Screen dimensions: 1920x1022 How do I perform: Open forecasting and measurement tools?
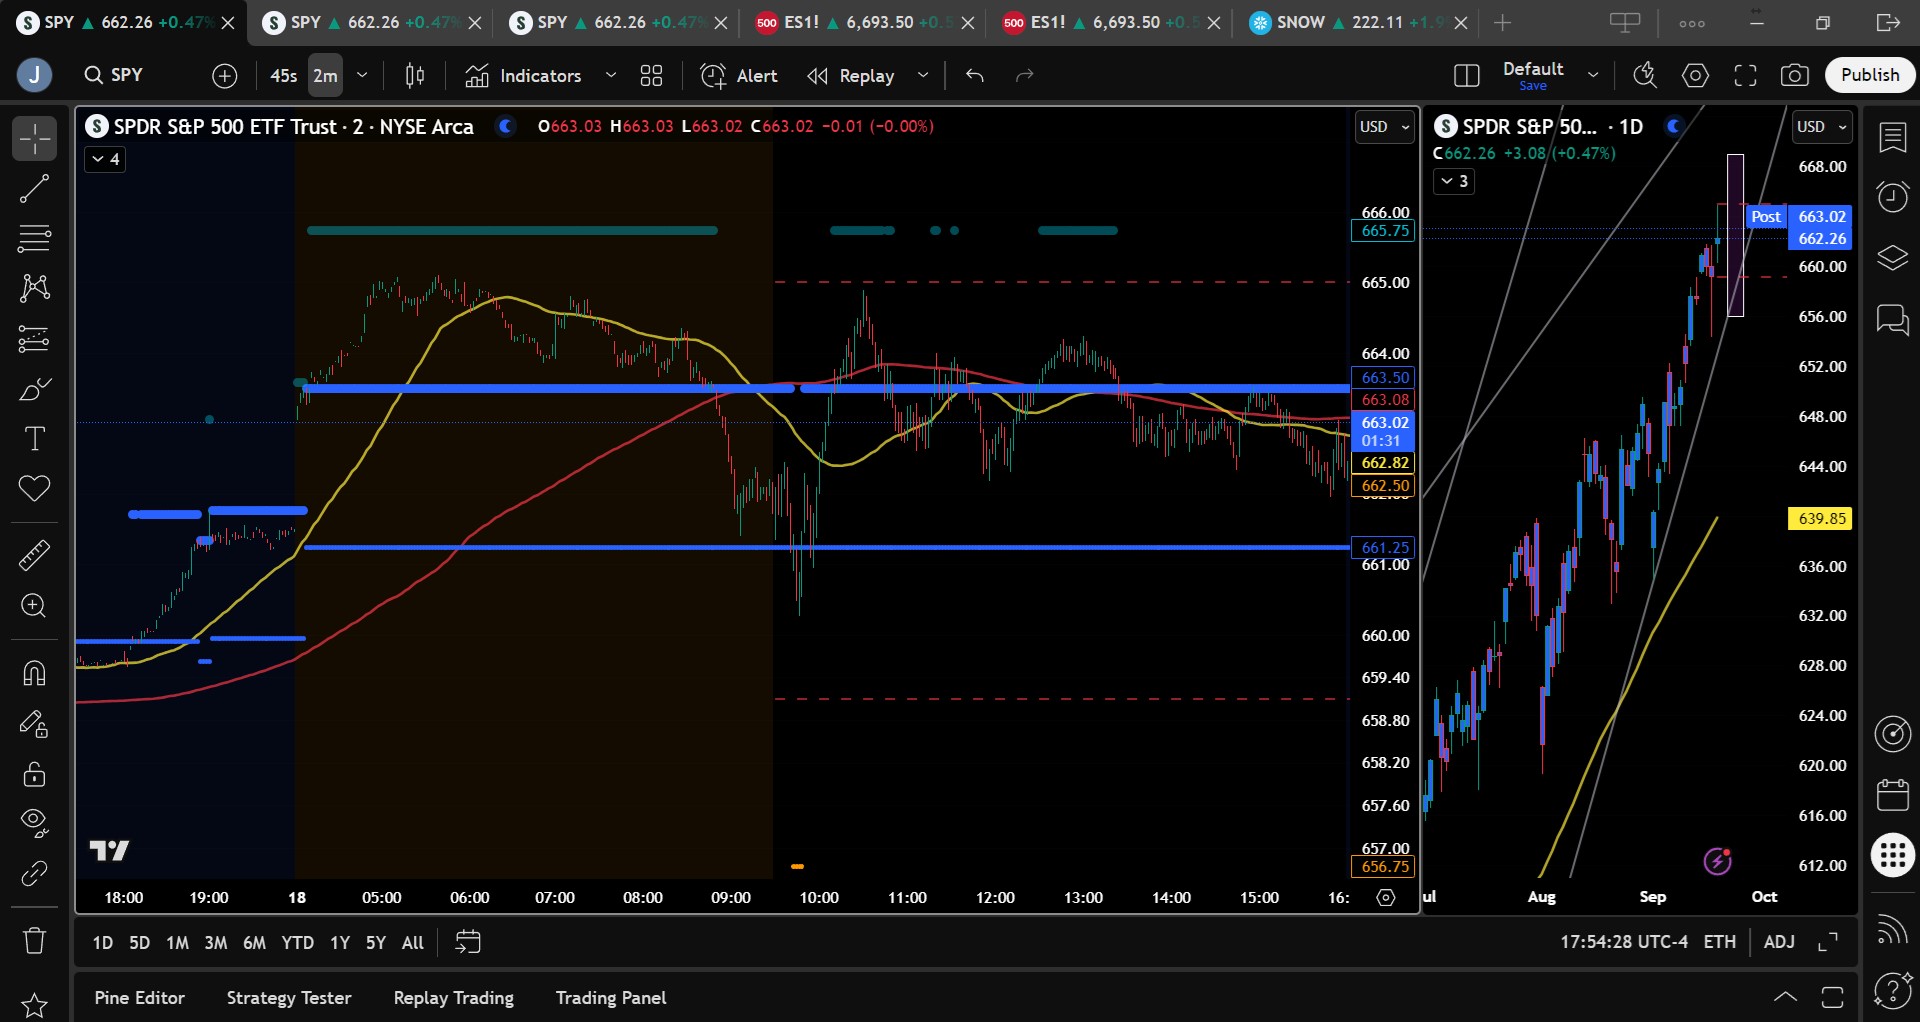tap(34, 339)
